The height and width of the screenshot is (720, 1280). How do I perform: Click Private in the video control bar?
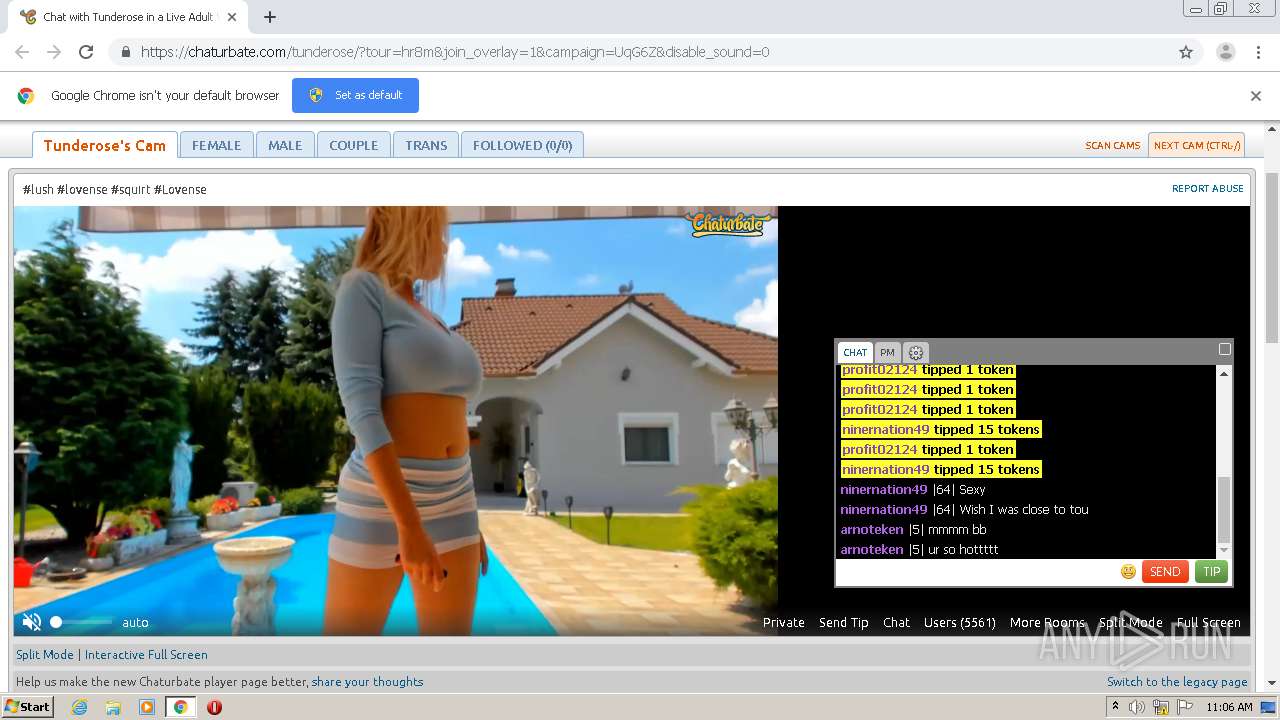[784, 622]
